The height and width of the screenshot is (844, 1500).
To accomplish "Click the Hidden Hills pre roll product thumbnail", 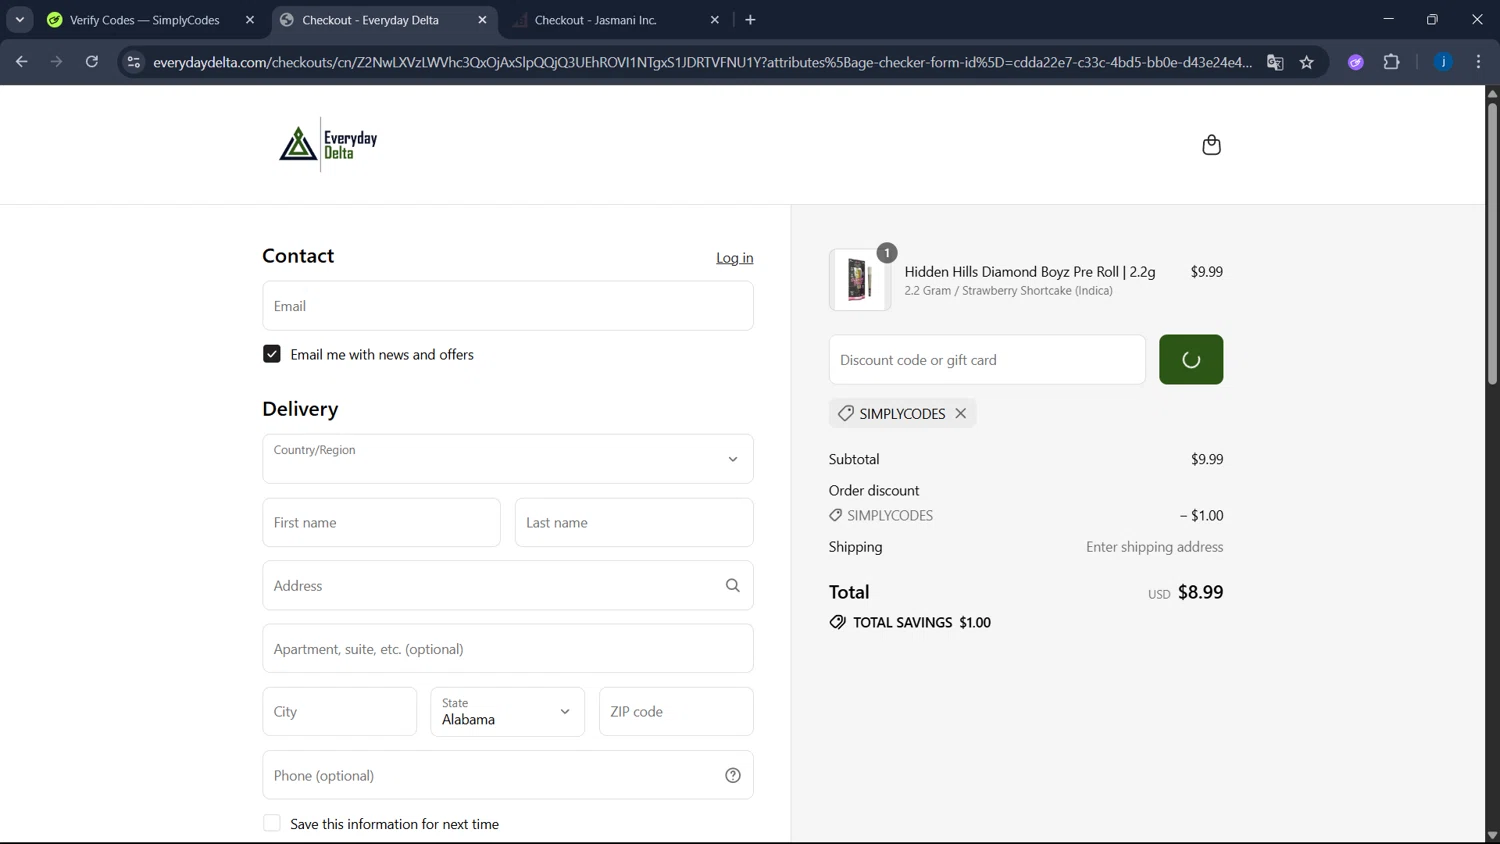I will 860,279.
